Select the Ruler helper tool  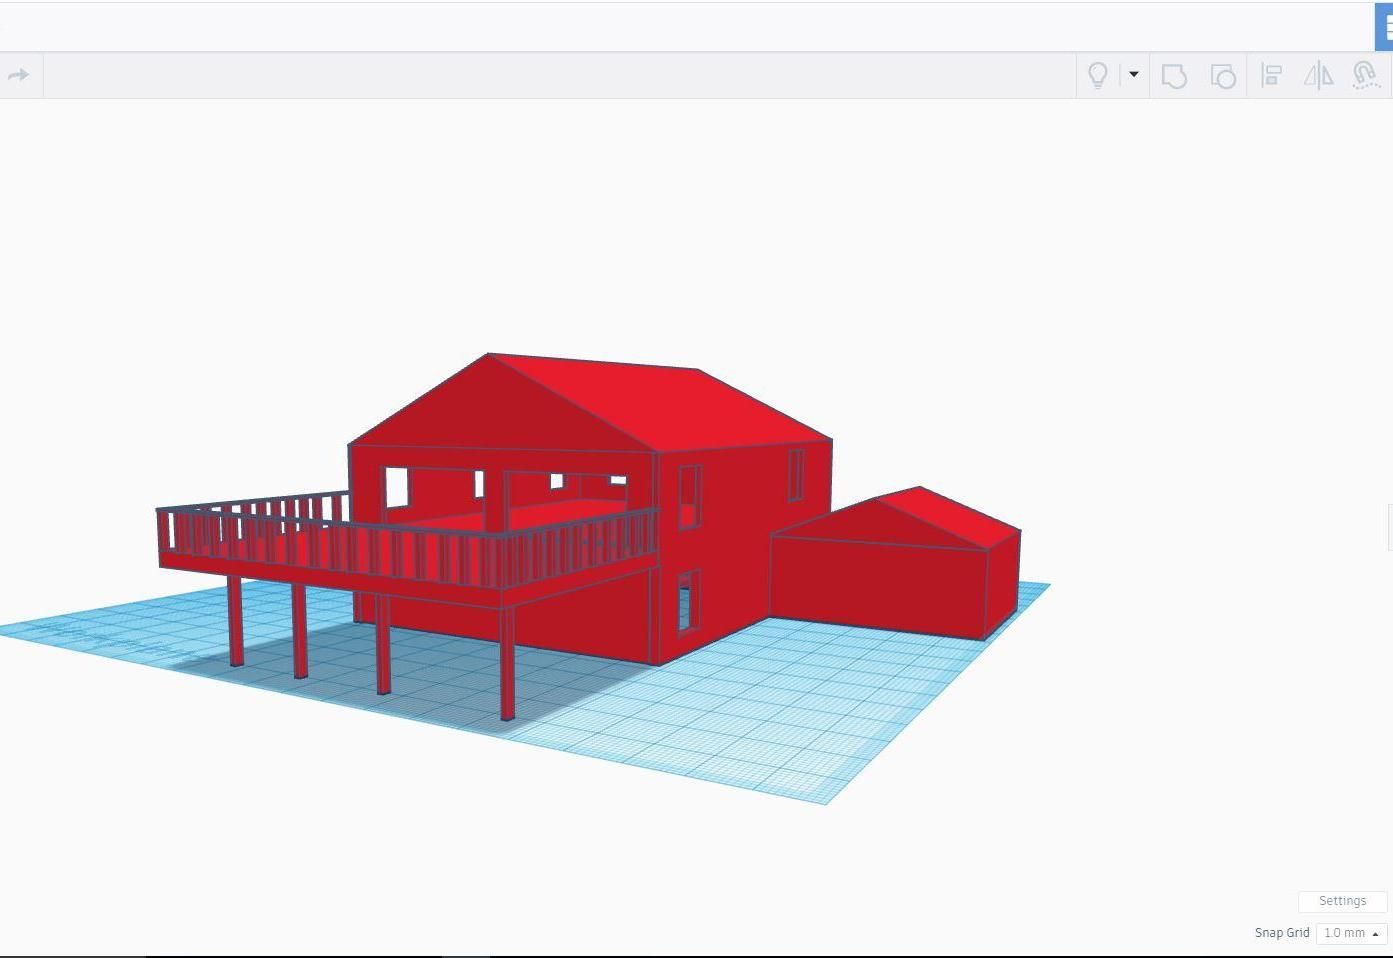(x=1365, y=75)
